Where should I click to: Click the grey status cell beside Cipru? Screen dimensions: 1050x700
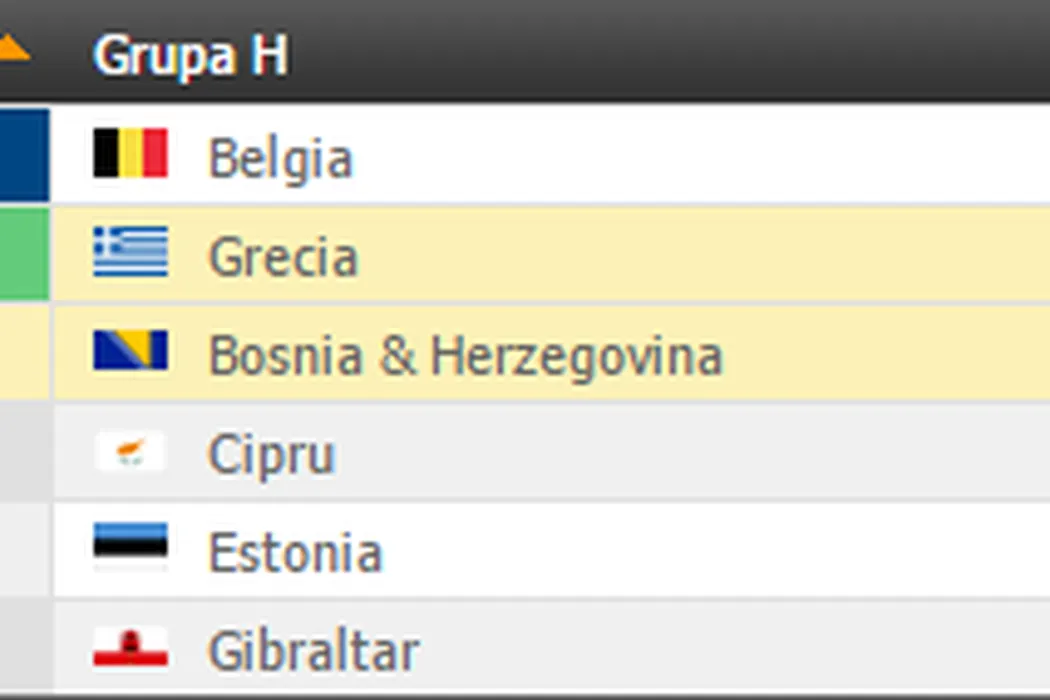(x=24, y=452)
